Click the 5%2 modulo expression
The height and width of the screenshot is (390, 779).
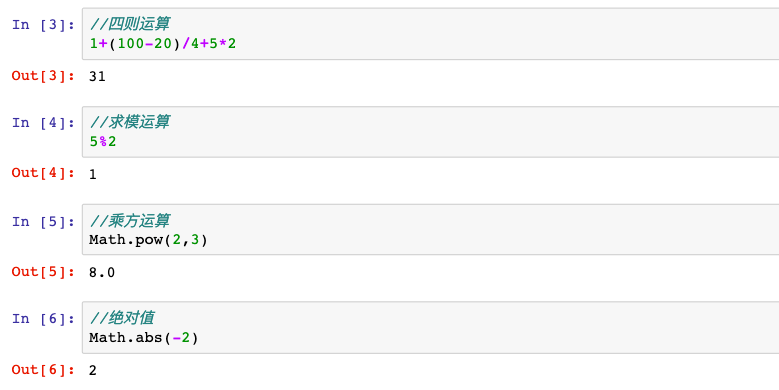tap(103, 142)
